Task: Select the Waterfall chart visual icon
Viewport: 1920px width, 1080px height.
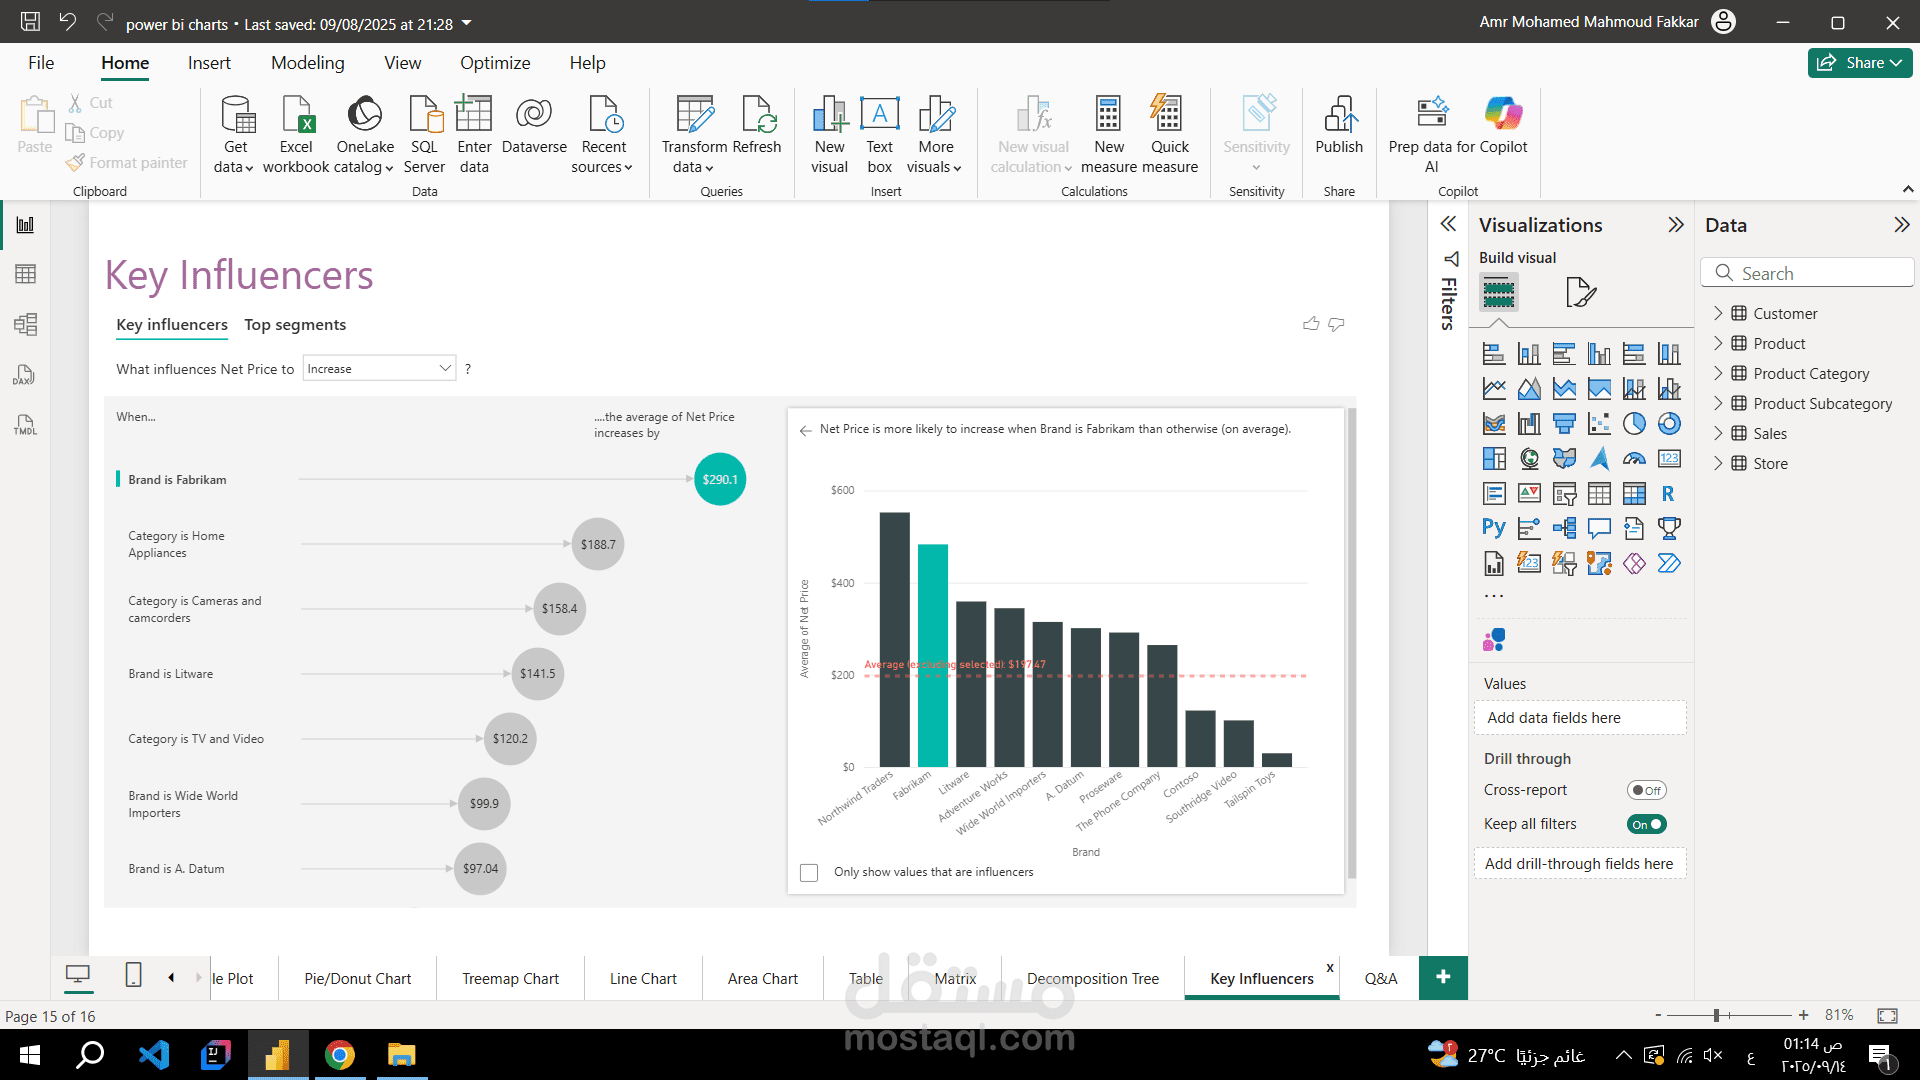Action: [x=1529, y=424]
